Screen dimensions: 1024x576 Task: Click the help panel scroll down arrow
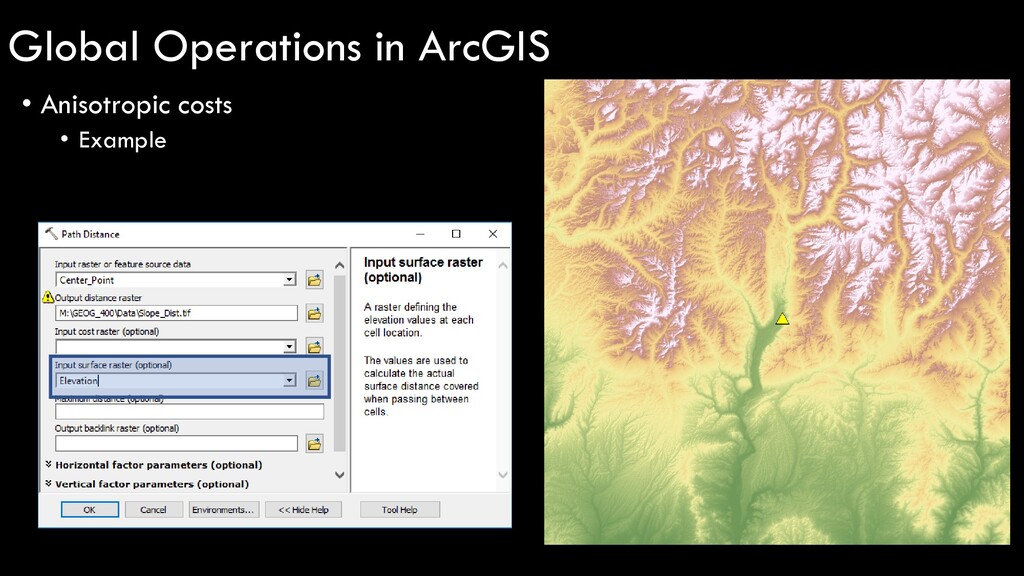(503, 475)
